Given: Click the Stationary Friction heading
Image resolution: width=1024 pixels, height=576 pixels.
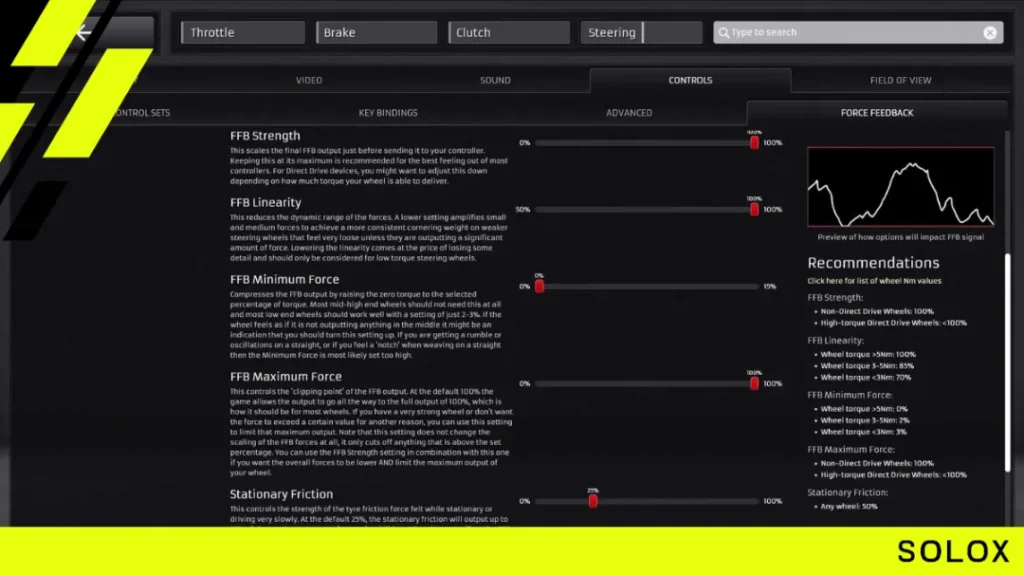Looking at the screenshot, I should [281, 494].
